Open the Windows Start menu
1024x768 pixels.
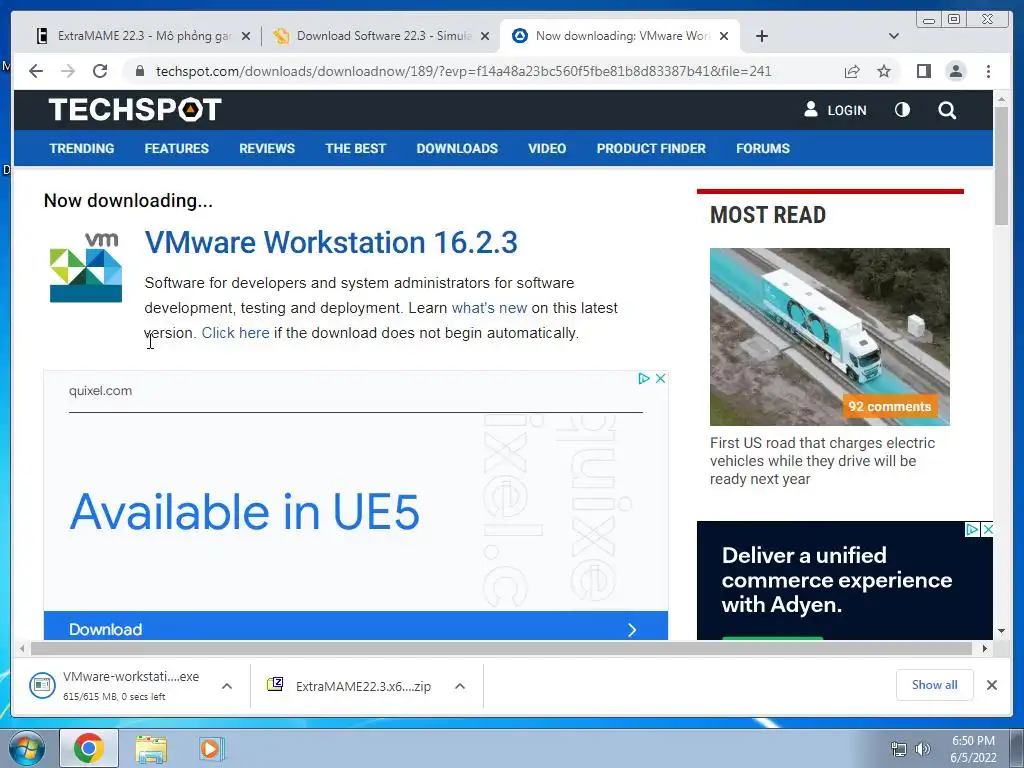26,748
